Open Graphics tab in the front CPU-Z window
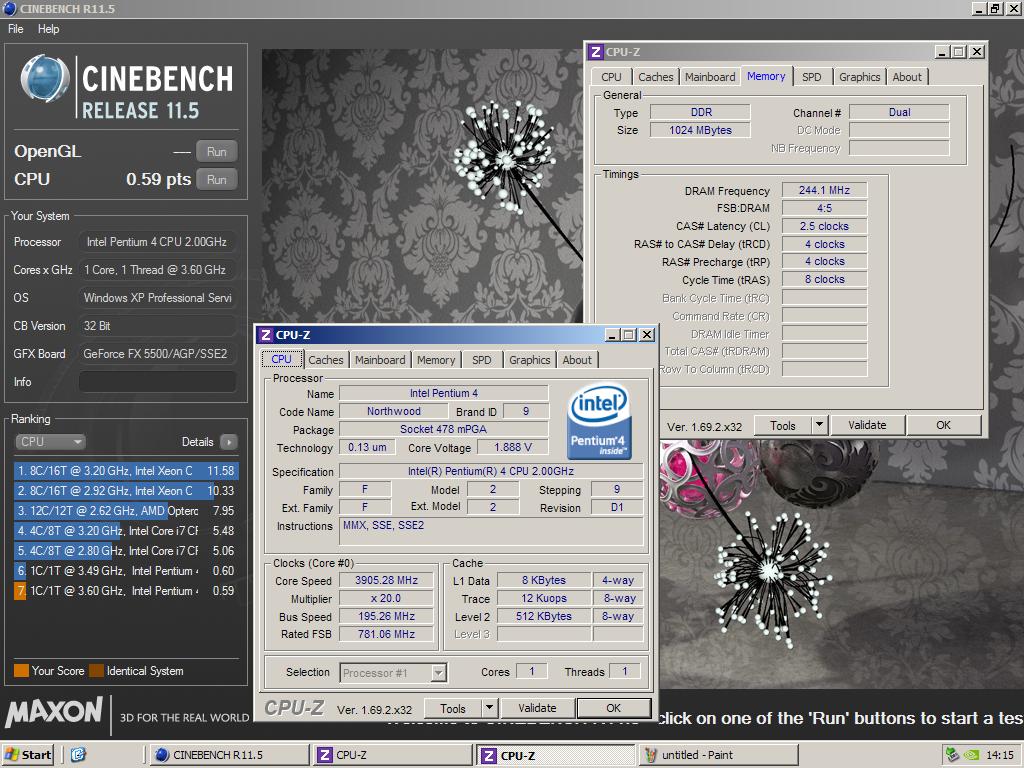Screen dimensions: 1024x768 [x=530, y=360]
